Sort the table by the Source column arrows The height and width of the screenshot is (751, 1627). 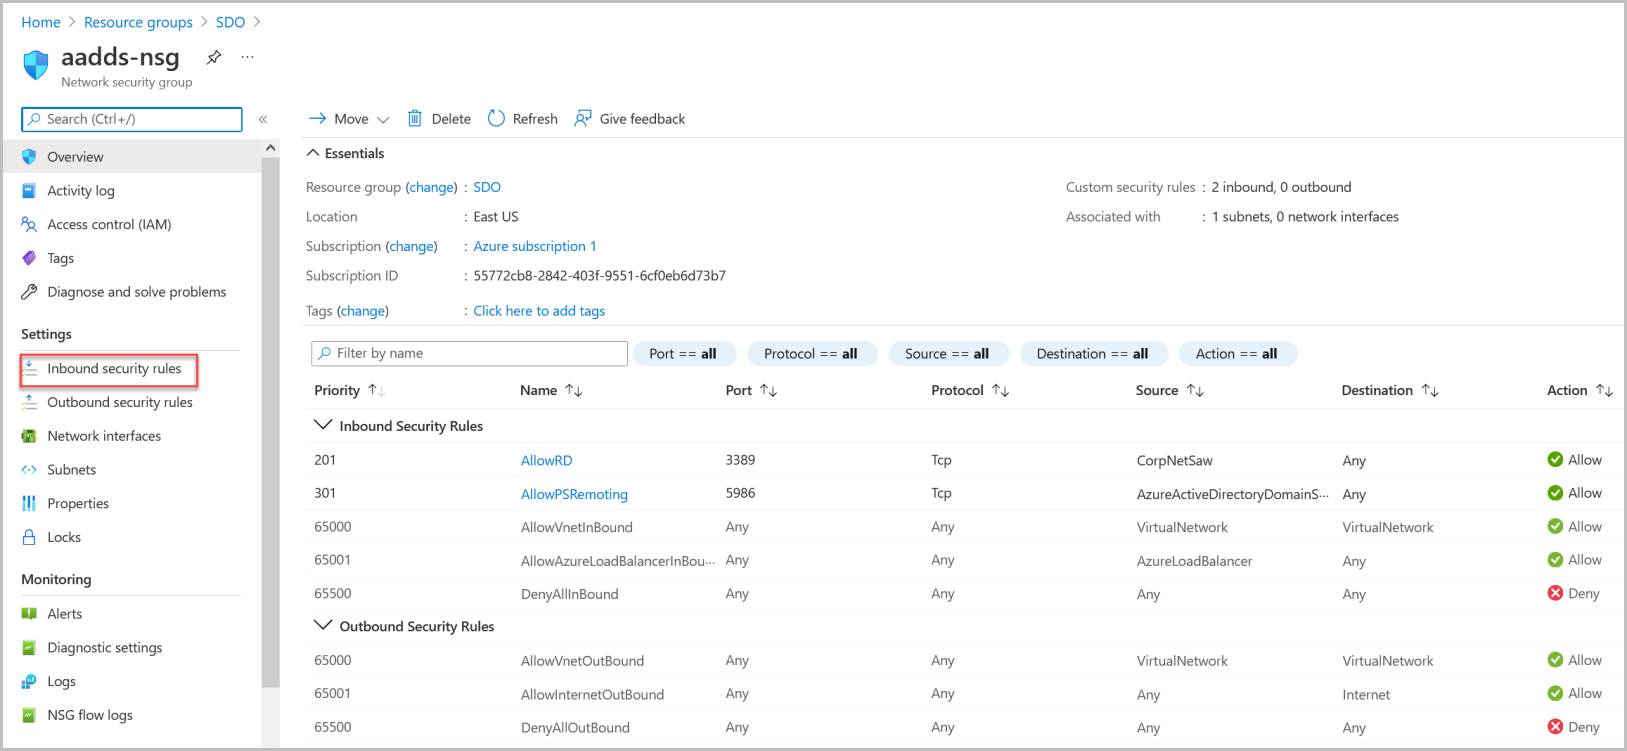tap(1195, 390)
